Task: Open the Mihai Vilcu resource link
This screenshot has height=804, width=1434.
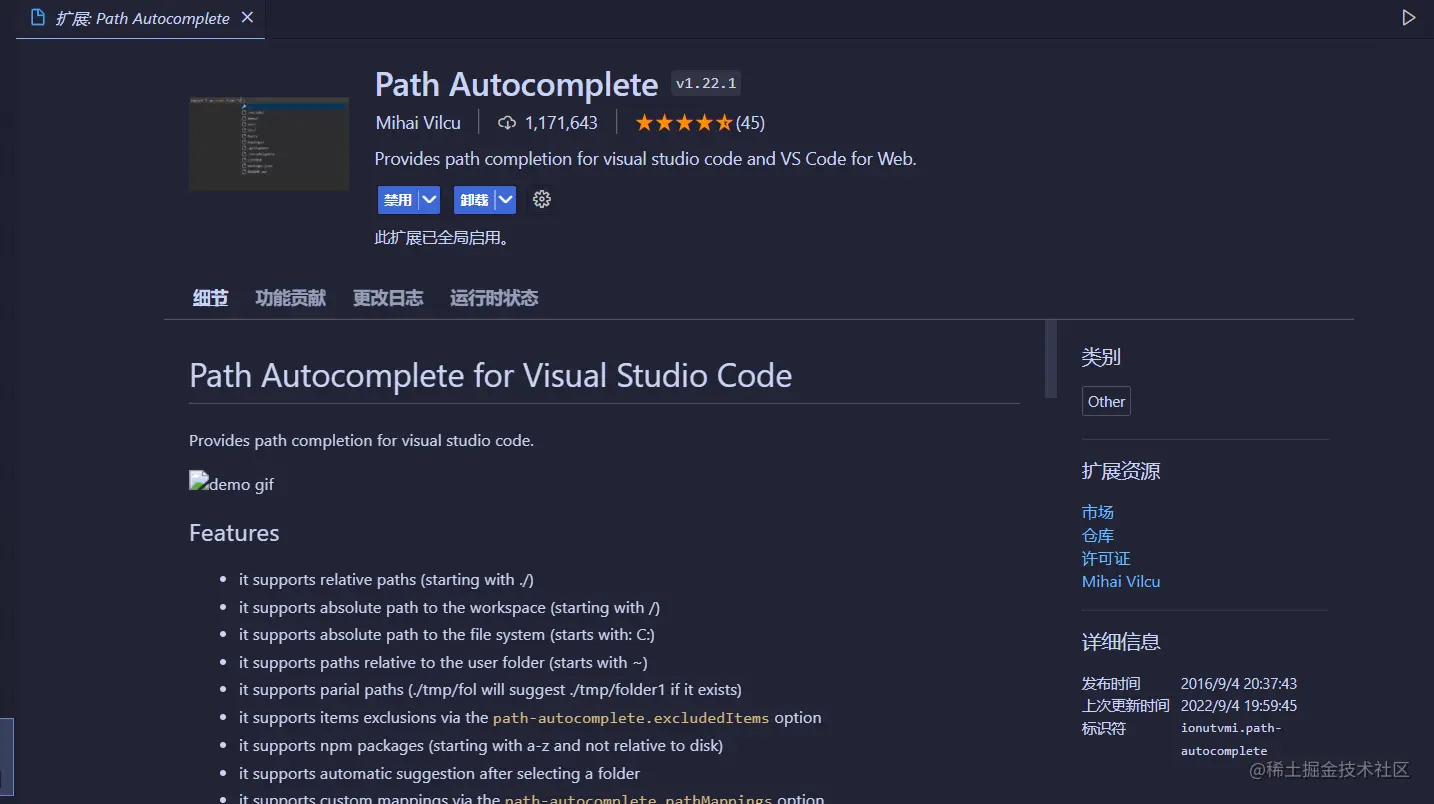Action: (x=1121, y=581)
